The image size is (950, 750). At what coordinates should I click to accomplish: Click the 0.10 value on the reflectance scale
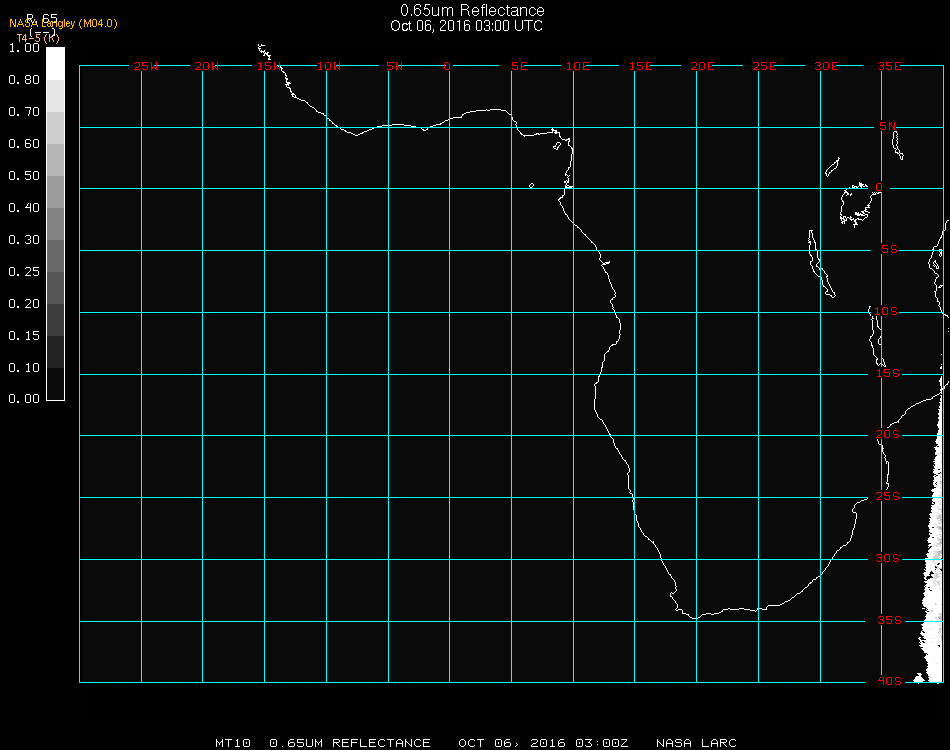[x=24, y=368]
